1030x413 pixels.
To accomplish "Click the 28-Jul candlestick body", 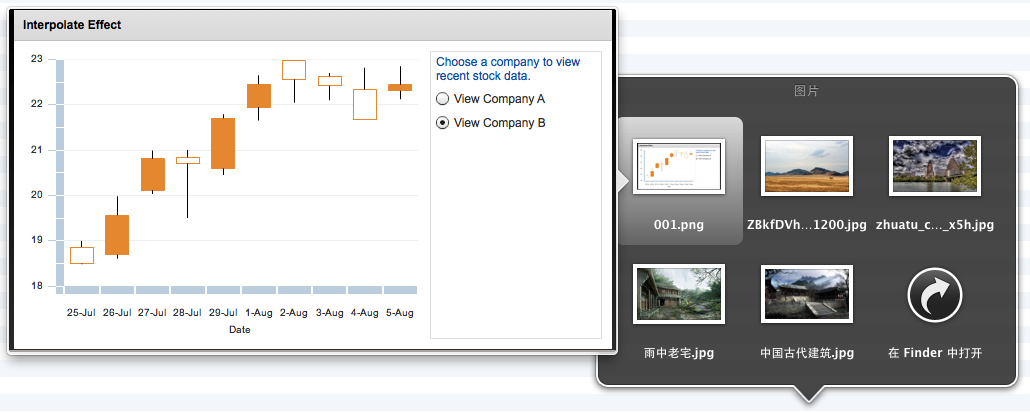I will (x=188, y=160).
